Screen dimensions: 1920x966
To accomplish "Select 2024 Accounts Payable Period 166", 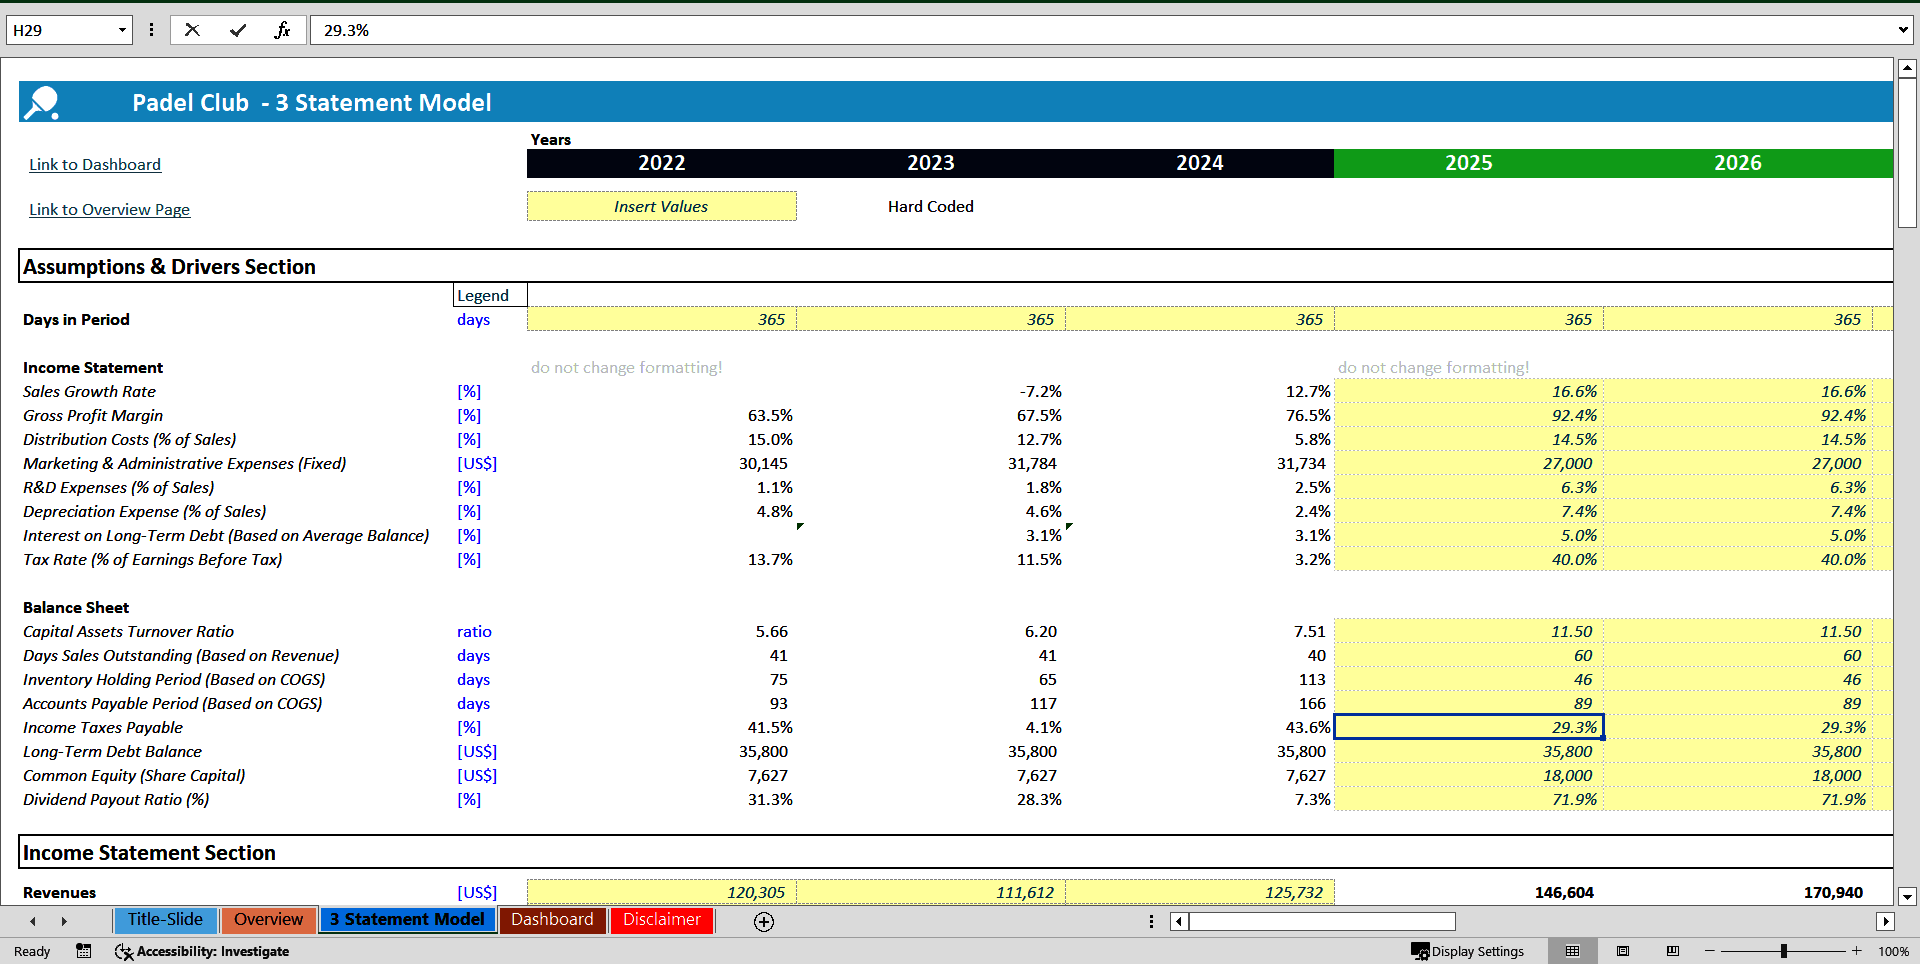I will click(1199, 703).
